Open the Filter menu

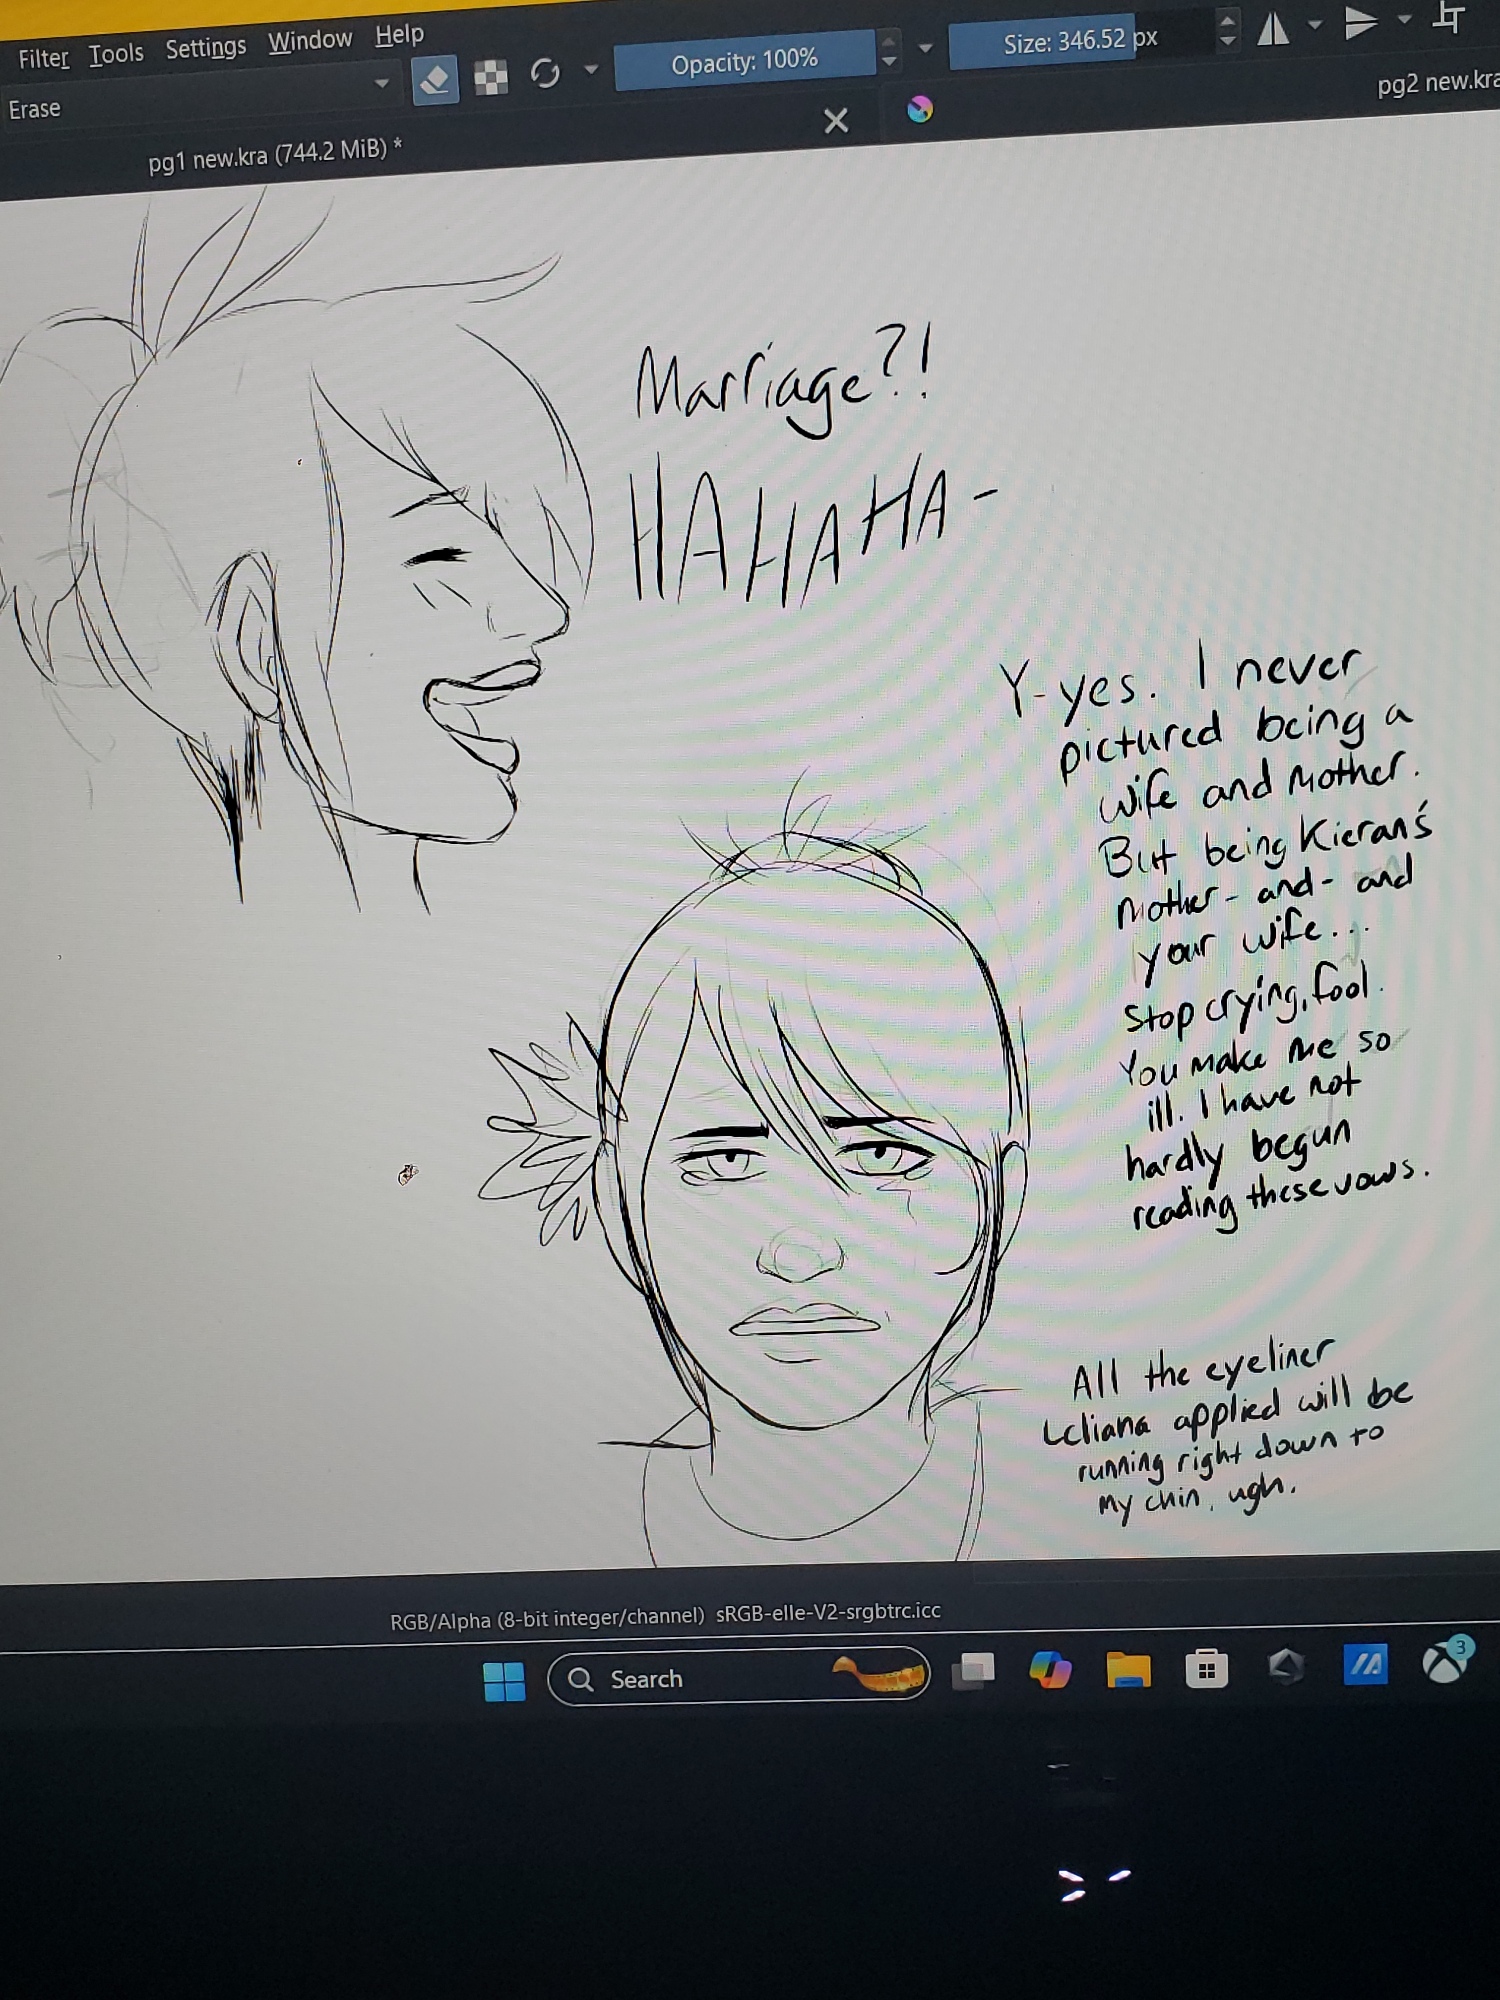pos(43,59)
